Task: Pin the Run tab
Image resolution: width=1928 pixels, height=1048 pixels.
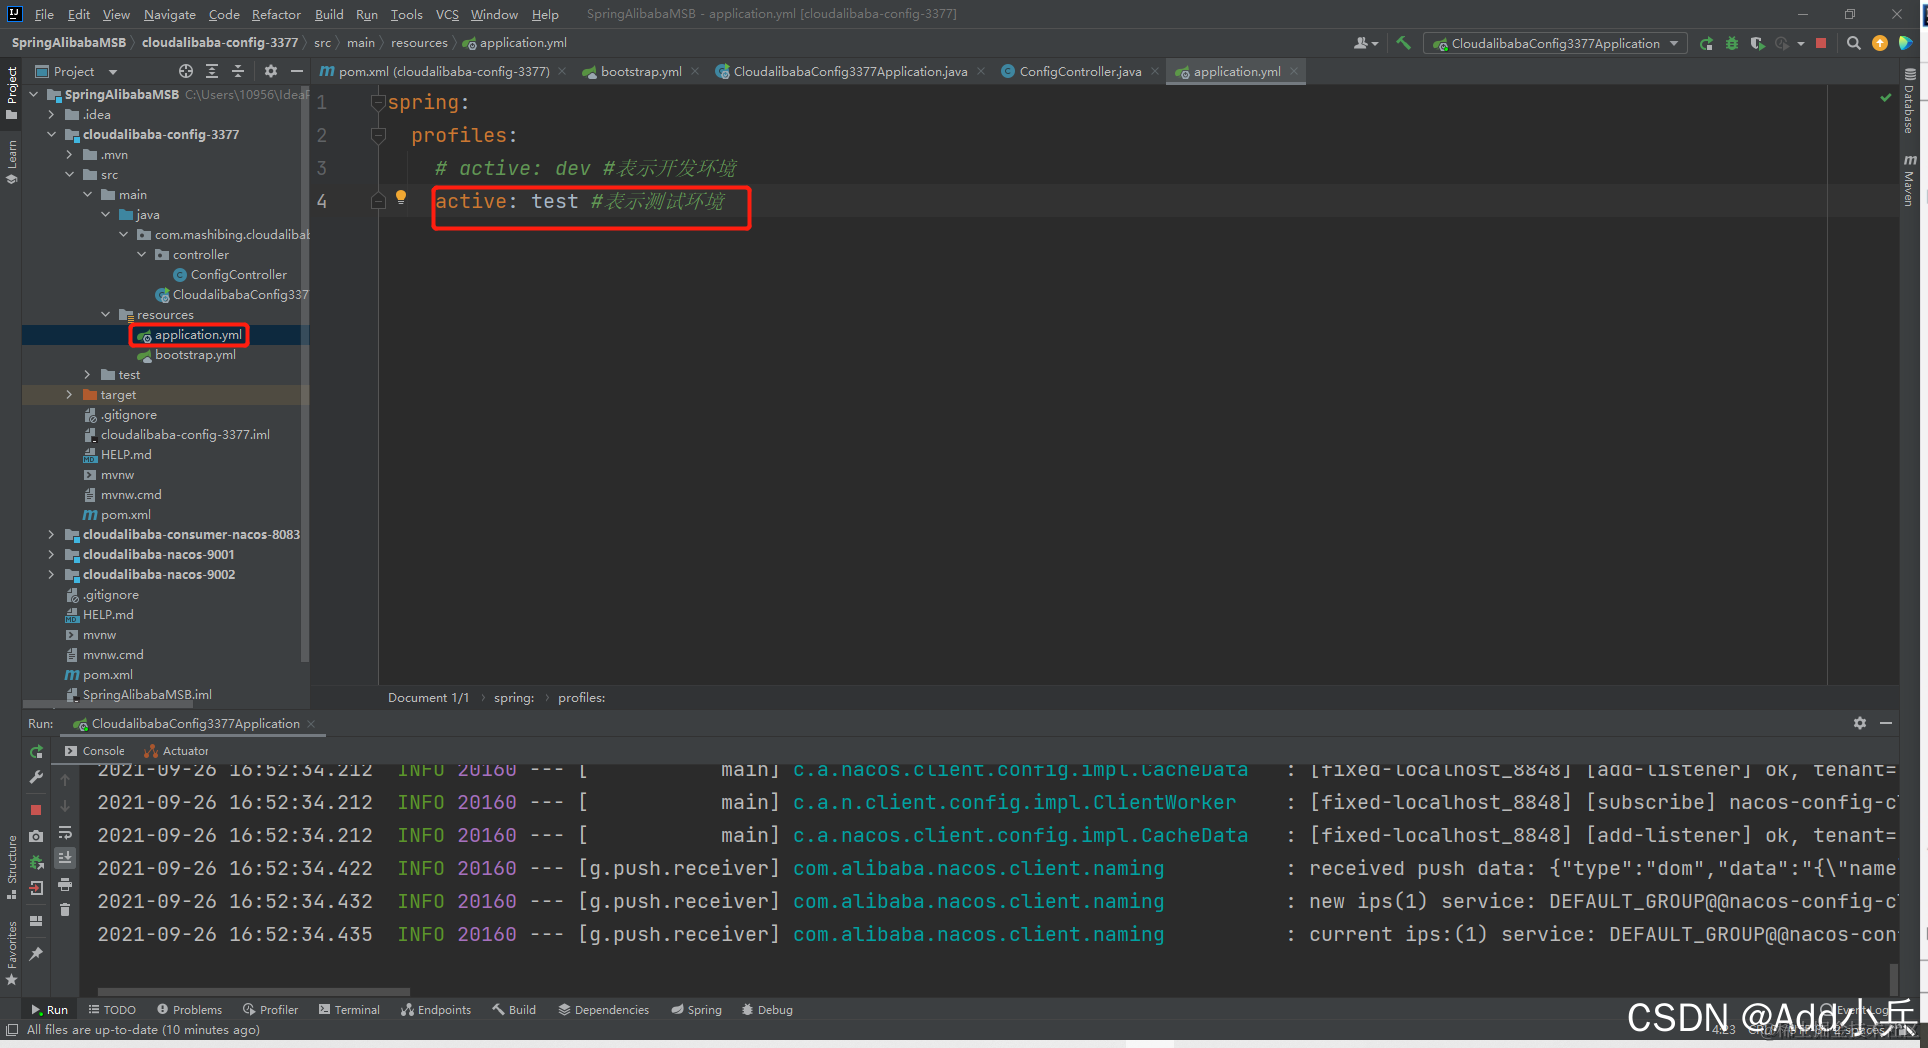Action: [36, 954]
